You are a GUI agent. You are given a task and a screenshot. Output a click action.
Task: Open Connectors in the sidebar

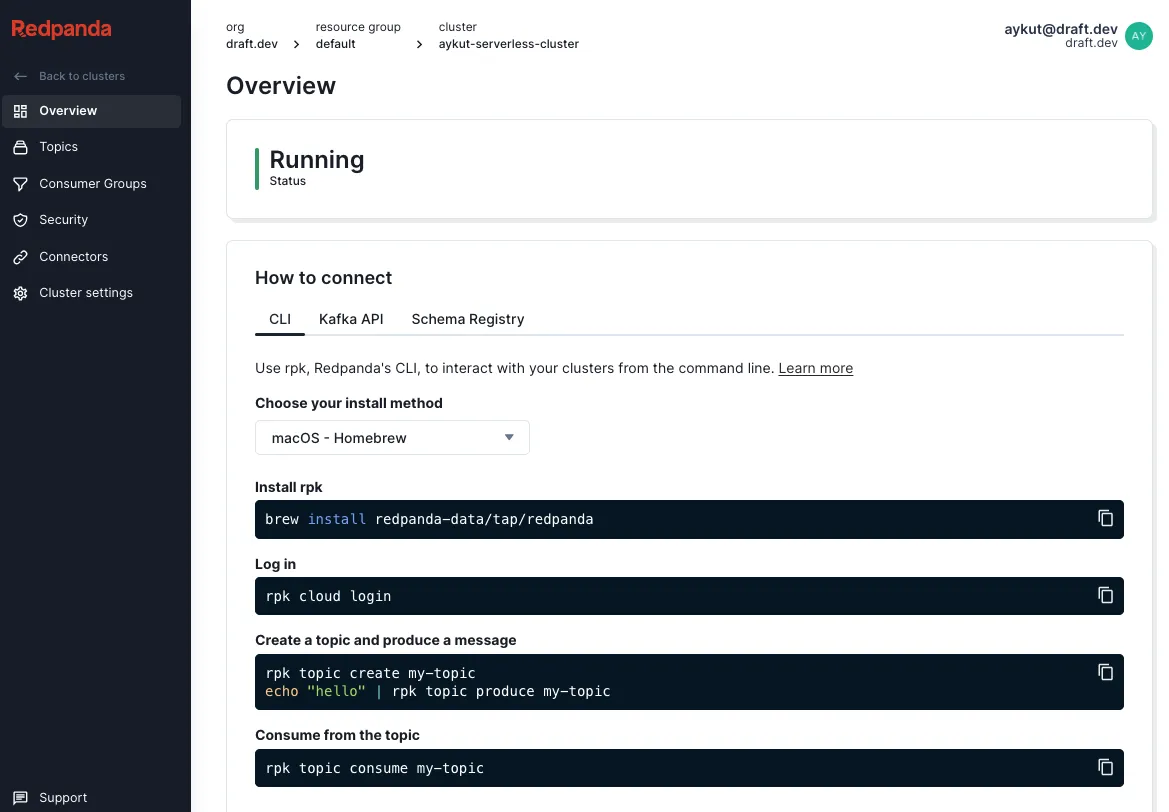tap(91, 256)
